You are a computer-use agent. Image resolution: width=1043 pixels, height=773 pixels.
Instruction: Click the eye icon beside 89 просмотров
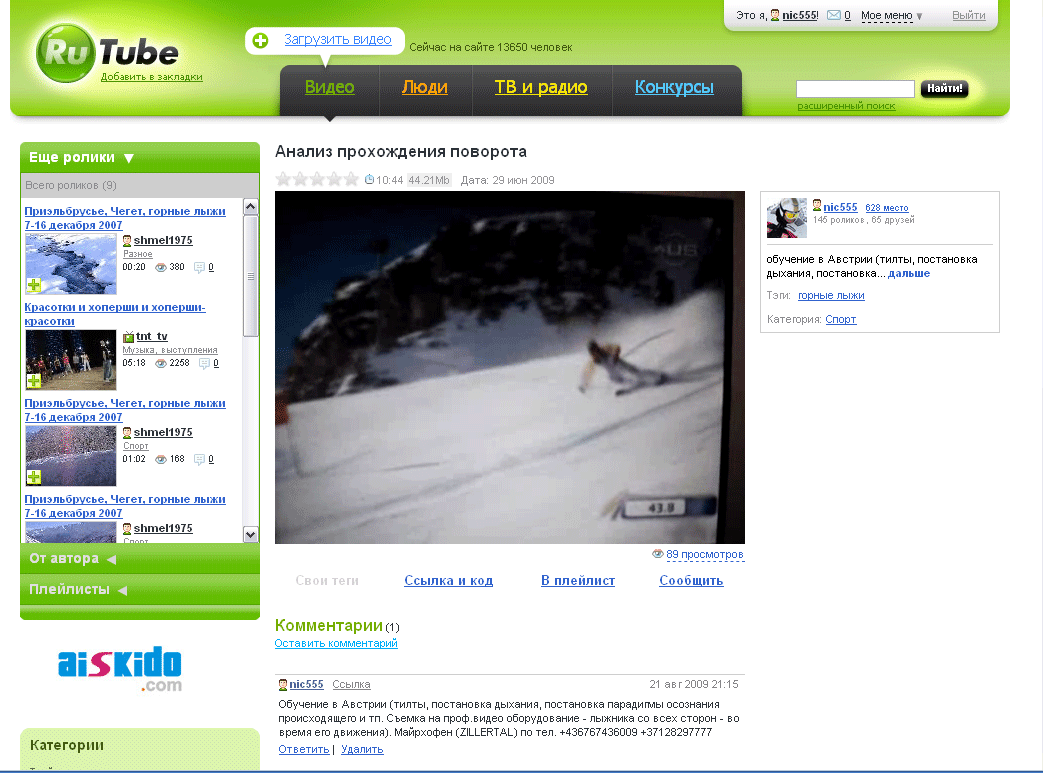[x=657, y=553]
